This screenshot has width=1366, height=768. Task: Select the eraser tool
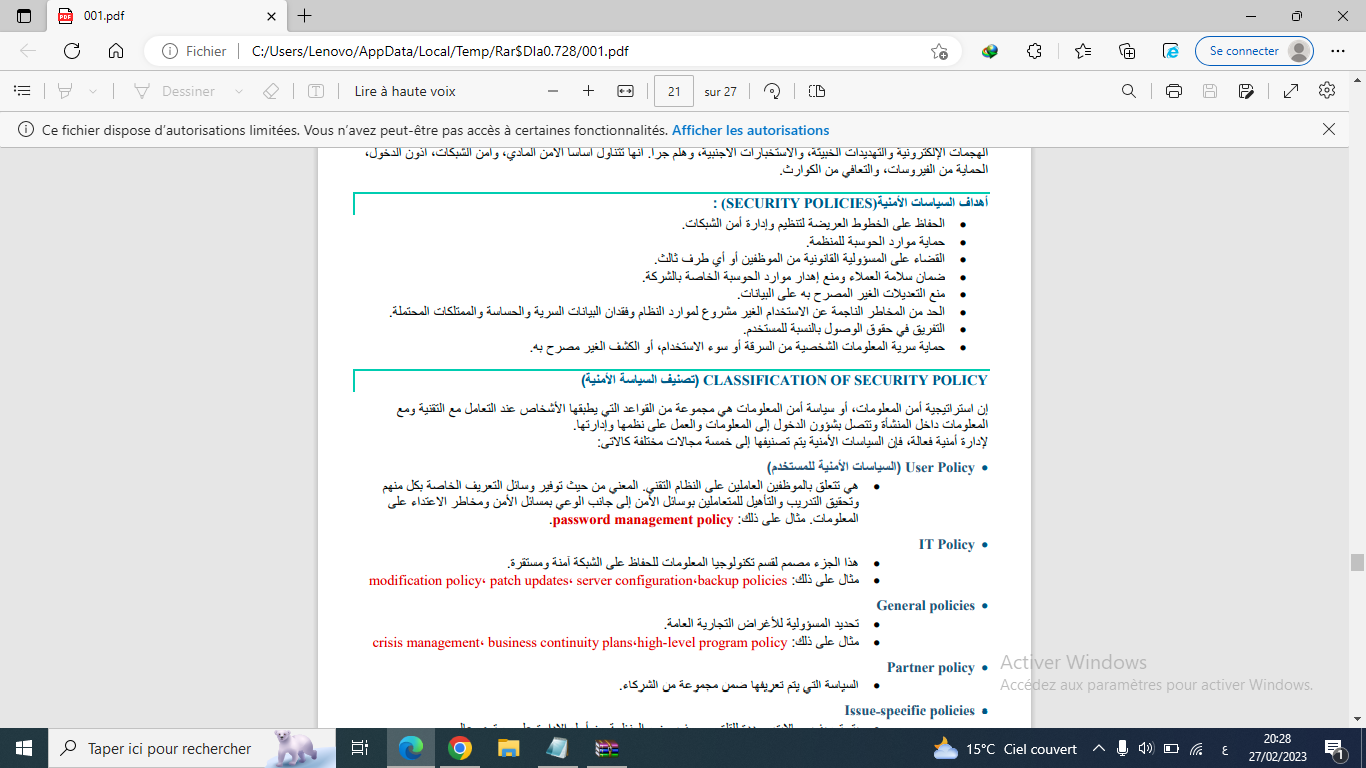coord(270,91)
